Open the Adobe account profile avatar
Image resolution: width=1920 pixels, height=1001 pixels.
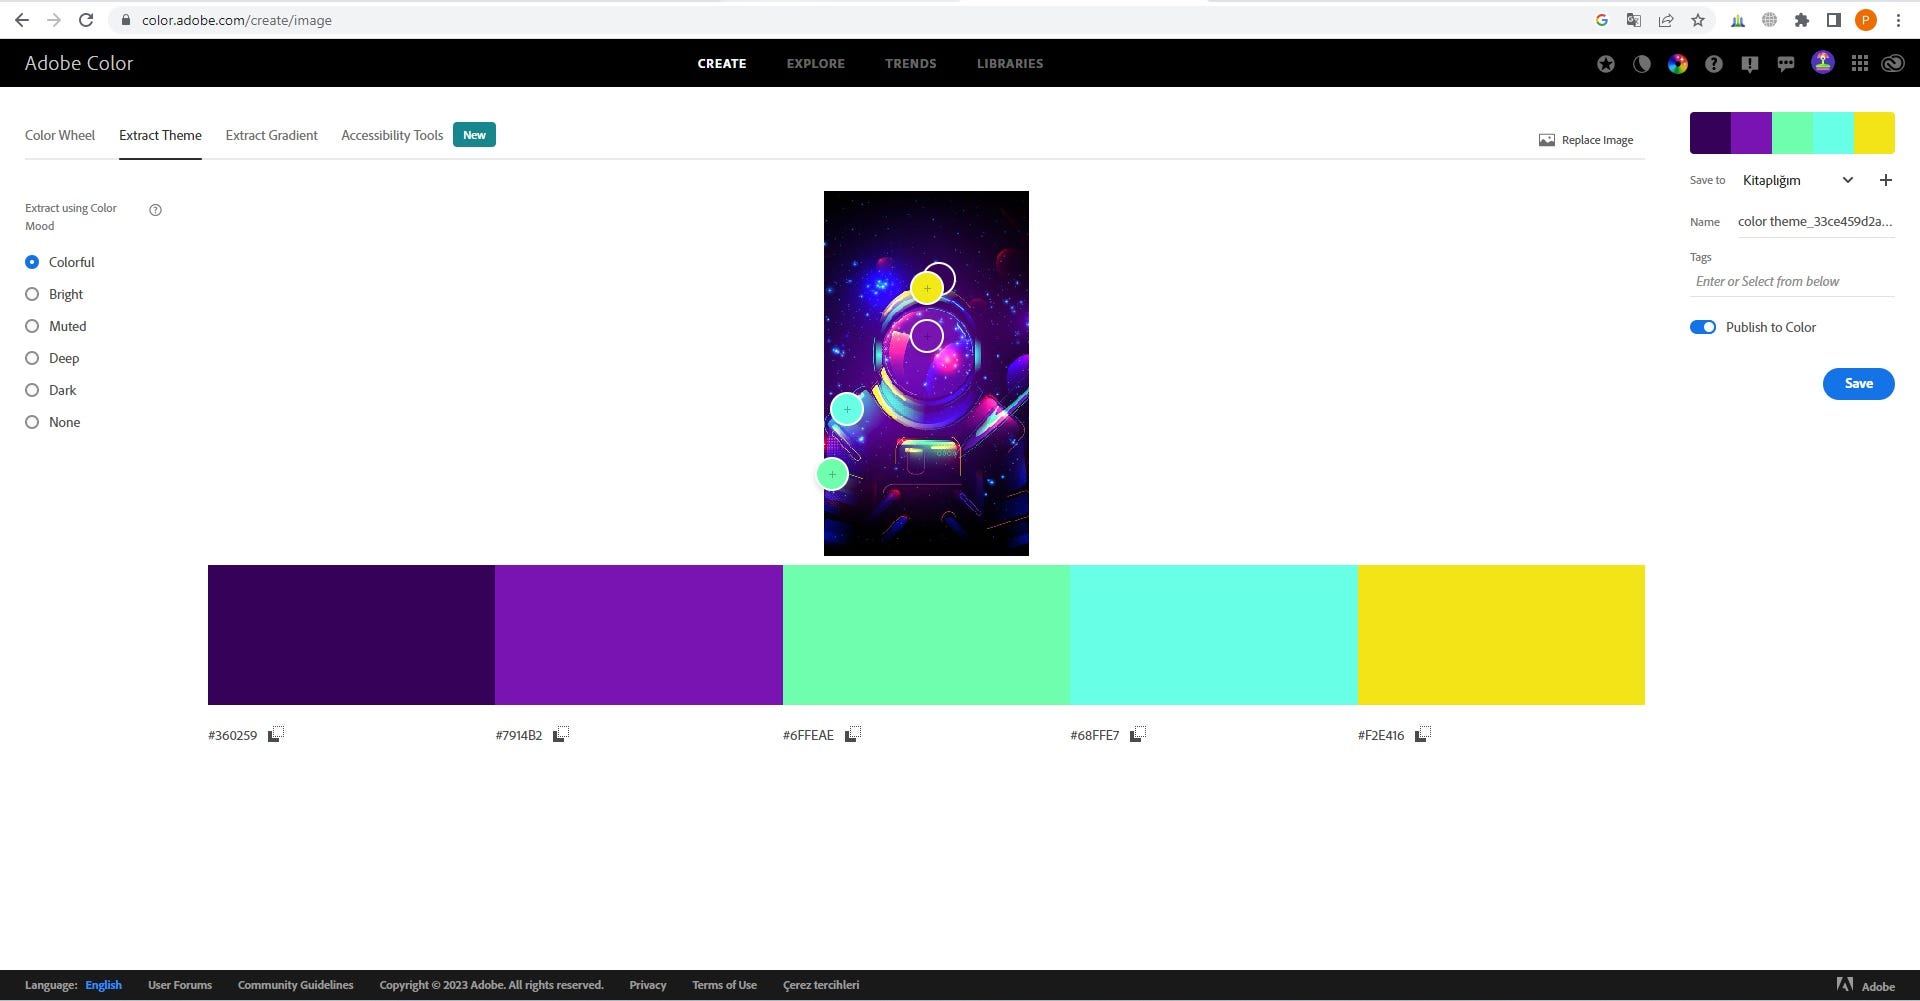tap(1823, 63)
